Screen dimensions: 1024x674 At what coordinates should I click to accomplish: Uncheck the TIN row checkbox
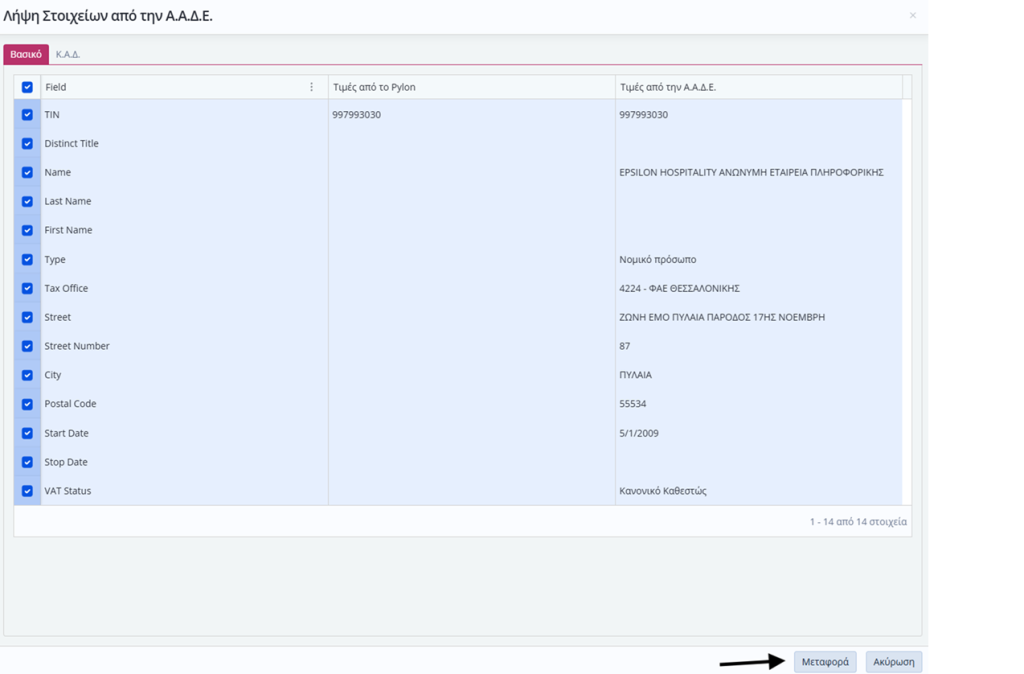[27, 115]
